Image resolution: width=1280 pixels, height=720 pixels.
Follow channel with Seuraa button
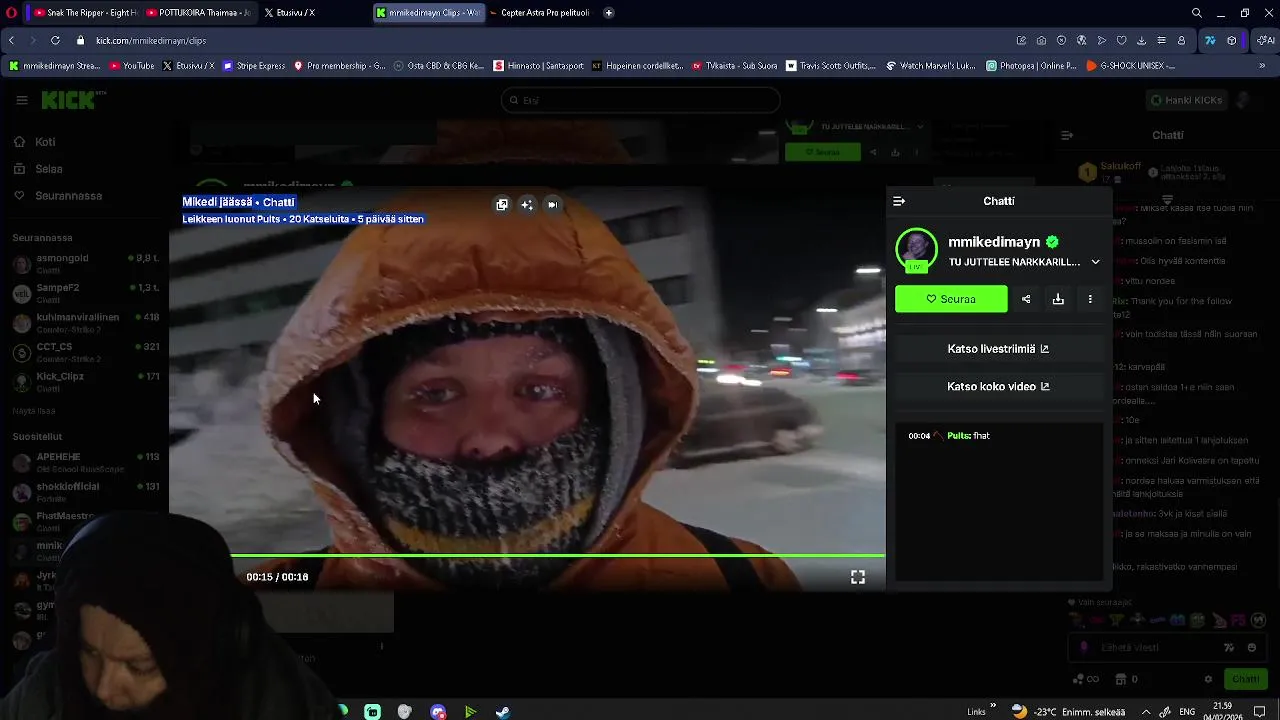[951, 299]
